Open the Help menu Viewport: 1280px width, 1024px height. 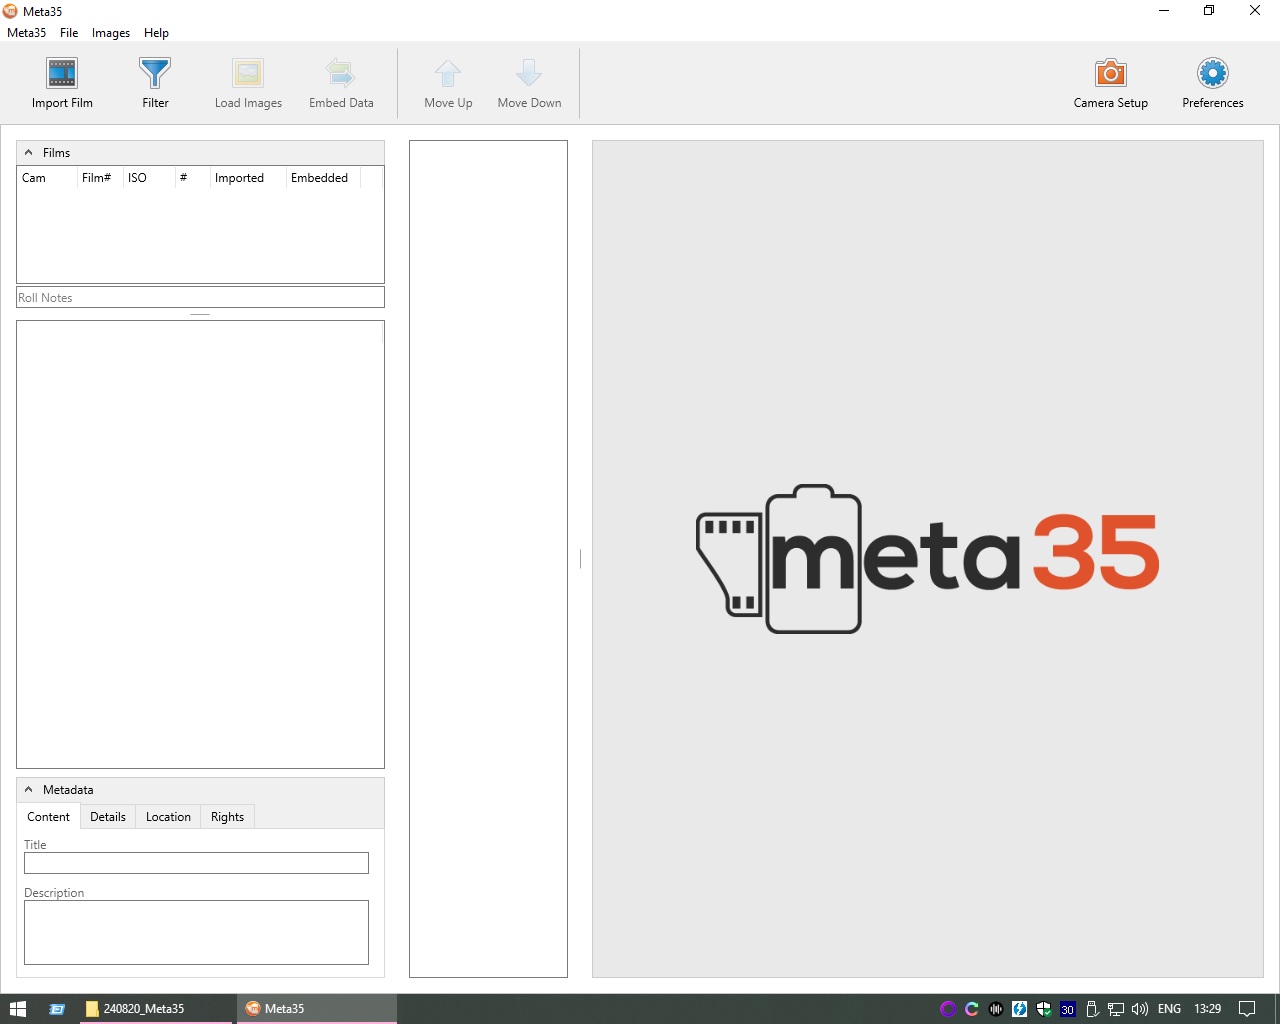tap(156, 33)
